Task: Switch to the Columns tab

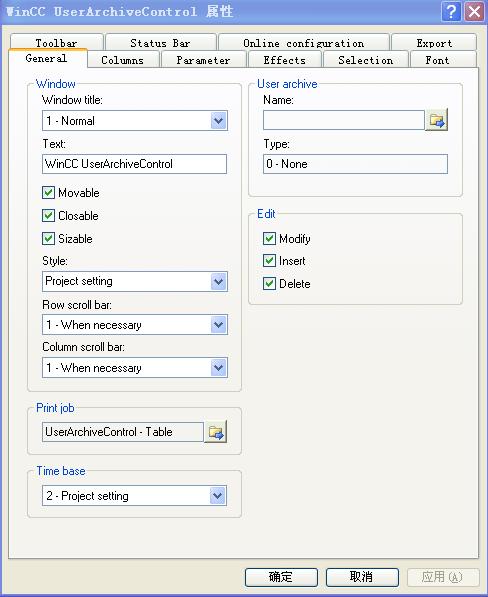Action: pos(123,60)
